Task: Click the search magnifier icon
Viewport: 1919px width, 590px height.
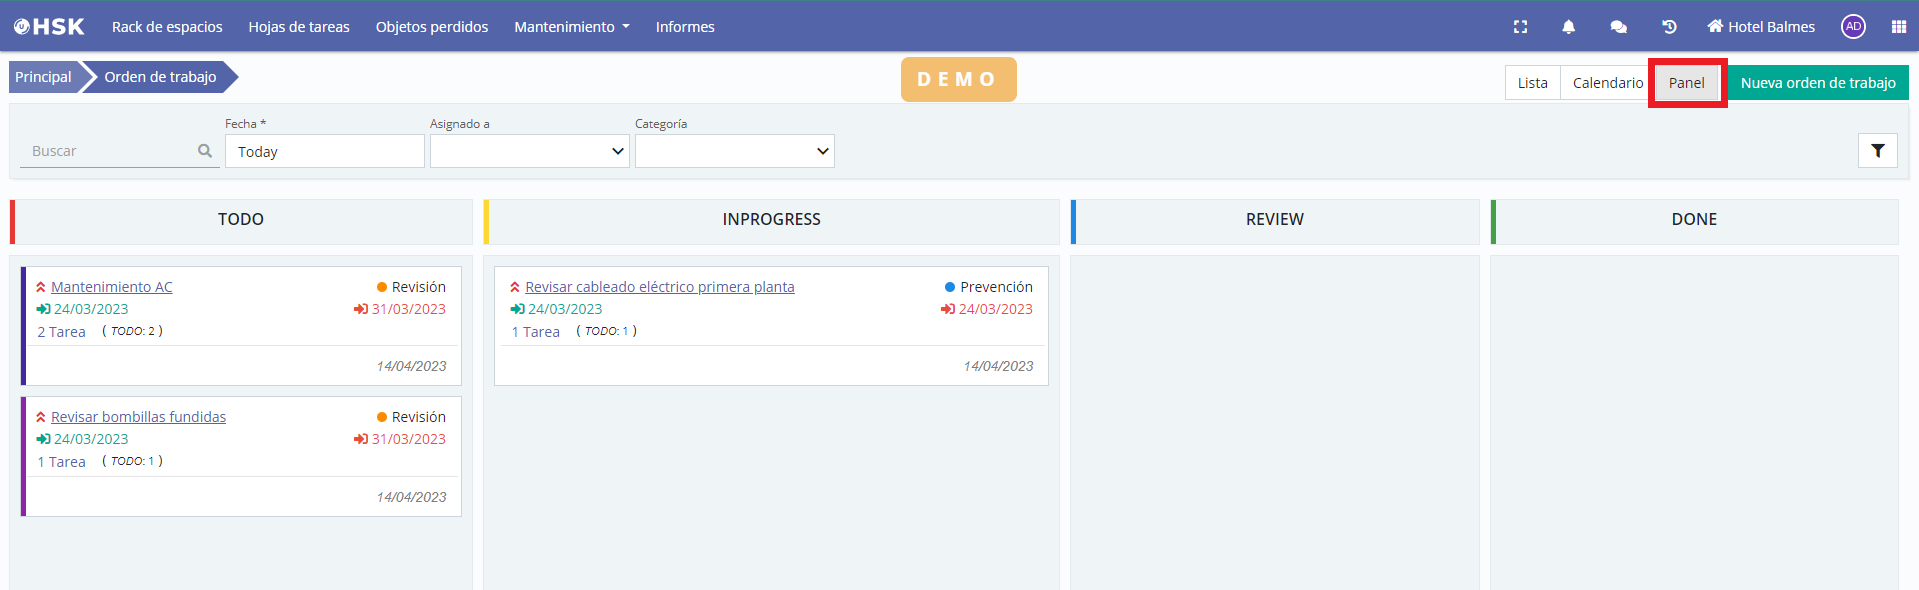Action: pyautogui.click(x=205, y=151)
